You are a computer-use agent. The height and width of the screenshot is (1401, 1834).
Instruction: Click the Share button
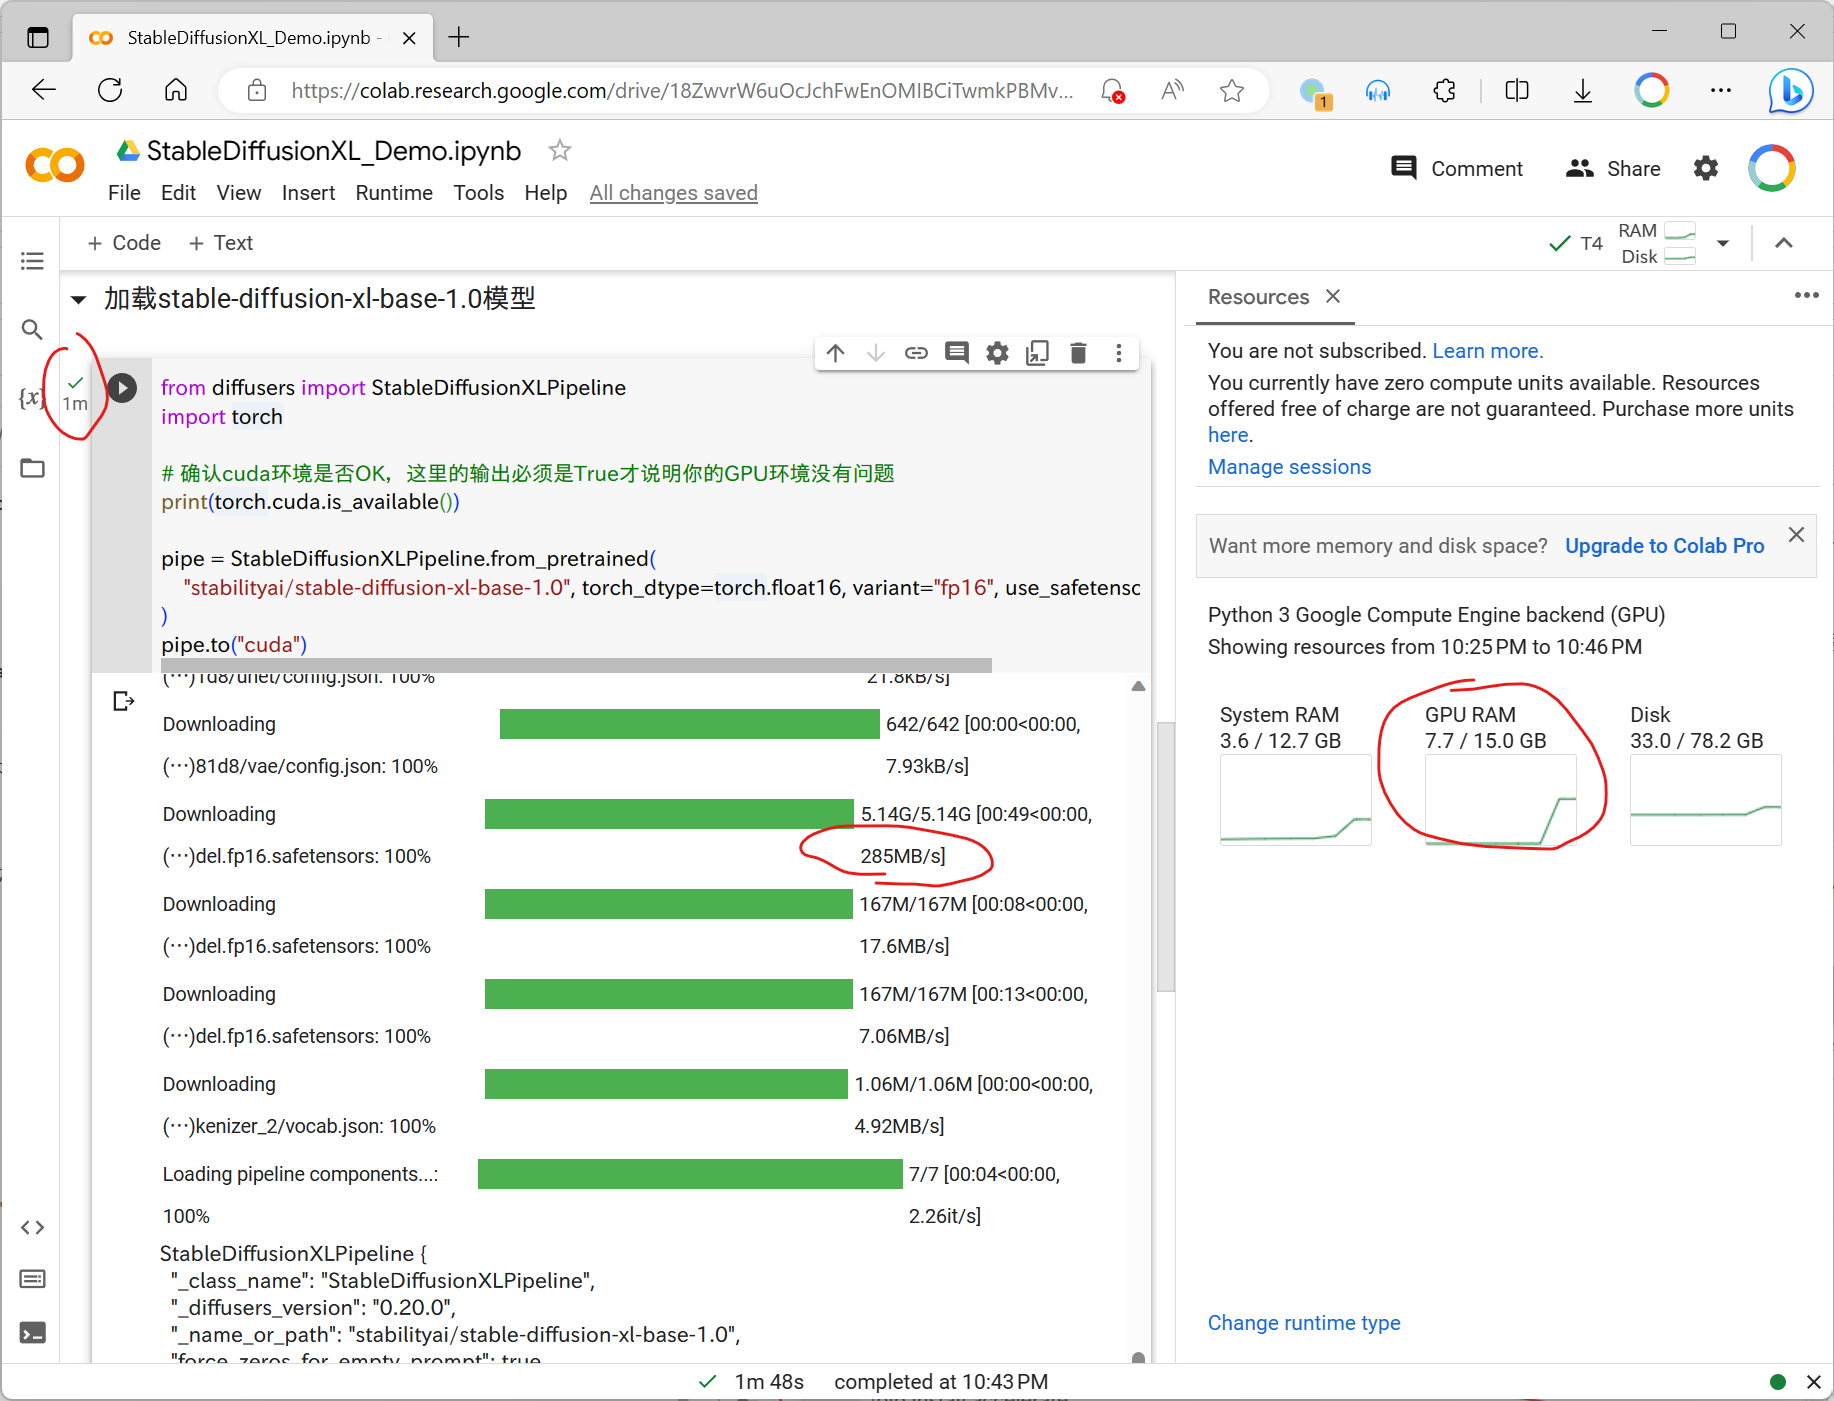[x=1612, y=168]
